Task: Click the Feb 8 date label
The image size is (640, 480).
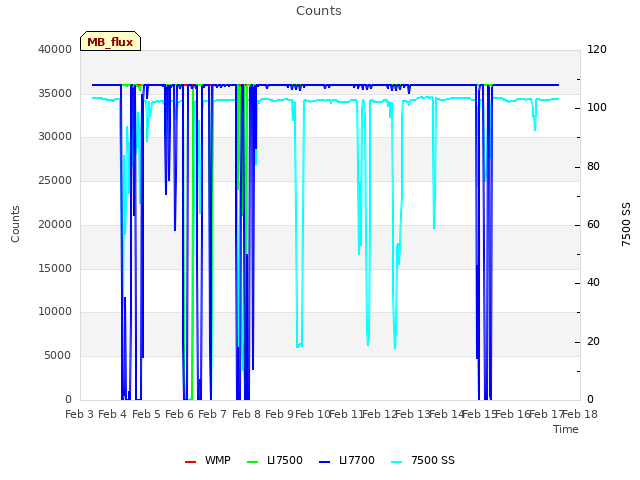Action: click(x=246, y=414)
